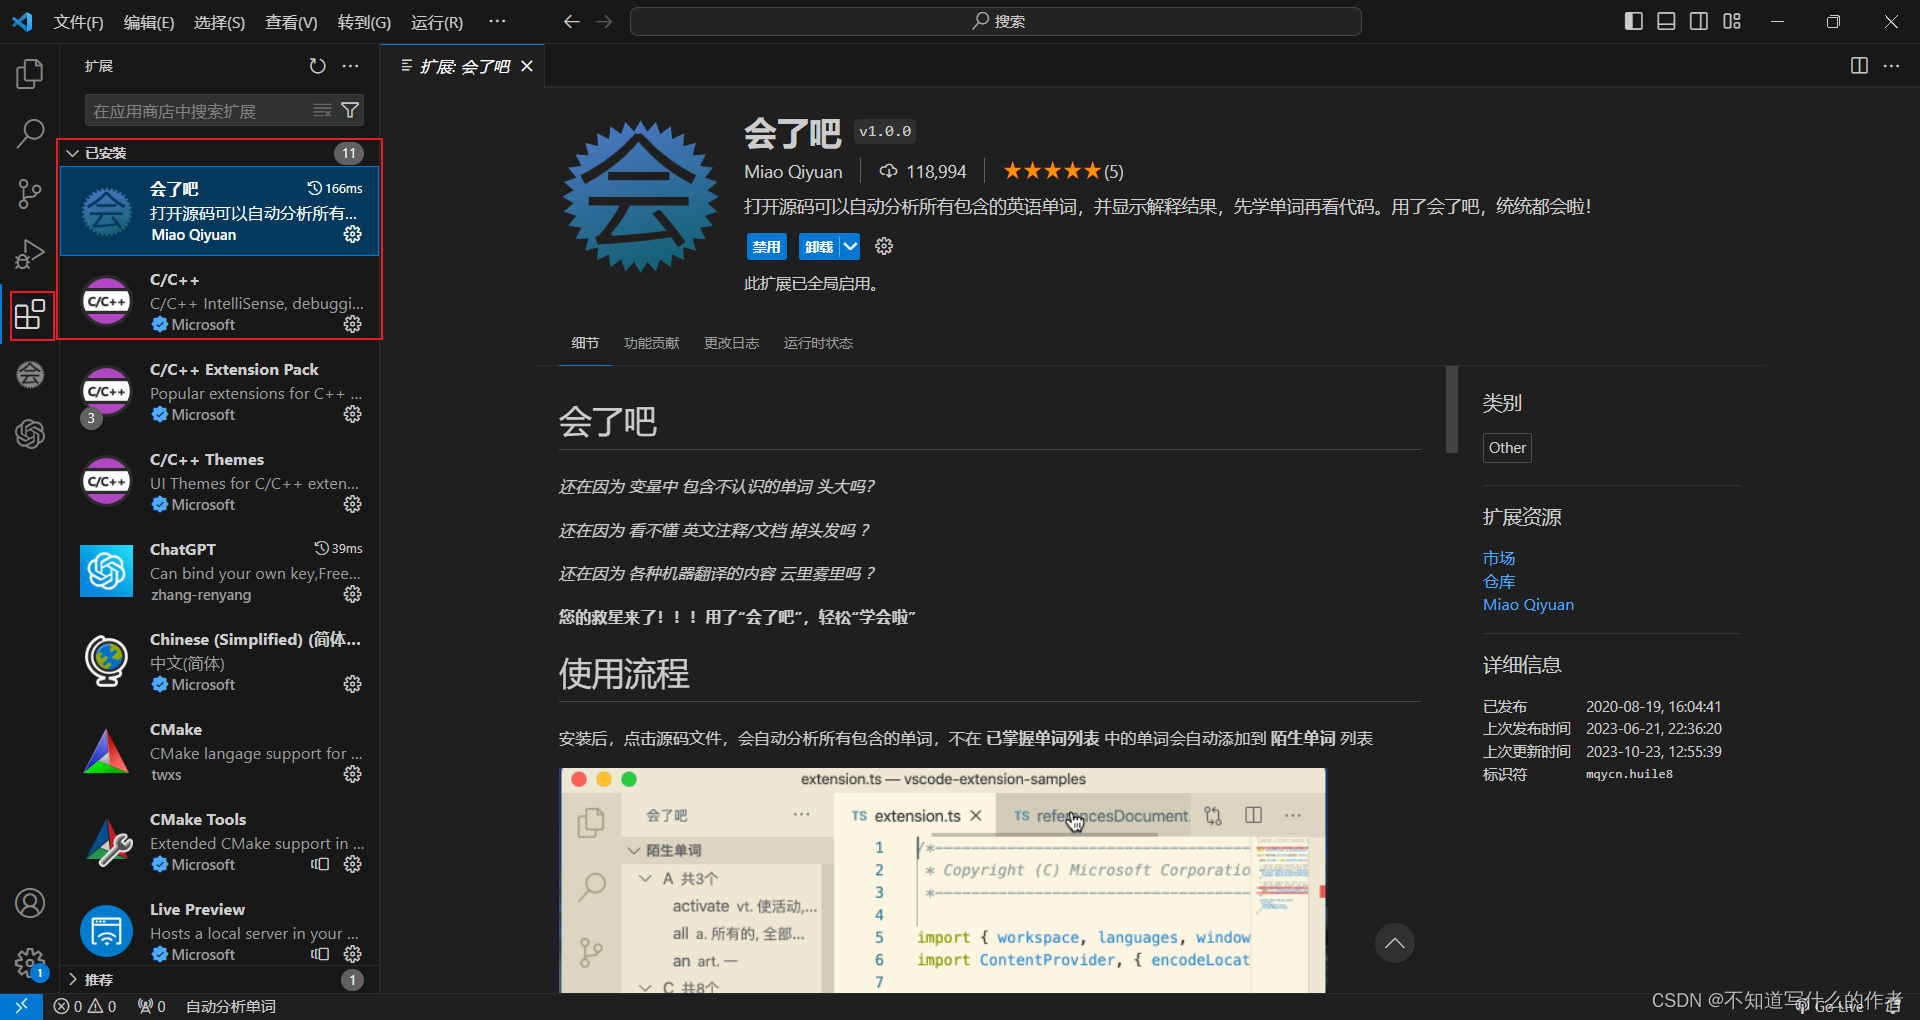Click the details page vertical scrollbar

click(1452, 409)
